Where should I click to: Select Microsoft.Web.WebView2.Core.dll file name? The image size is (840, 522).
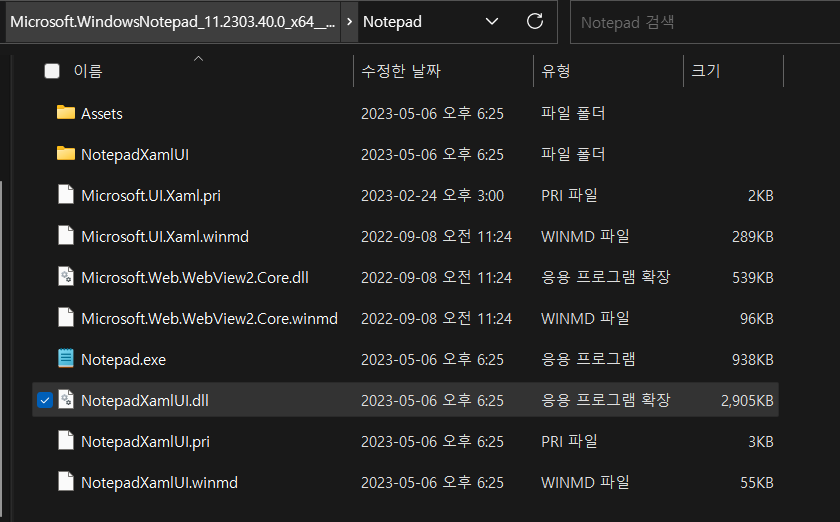[x=194, y=278]
